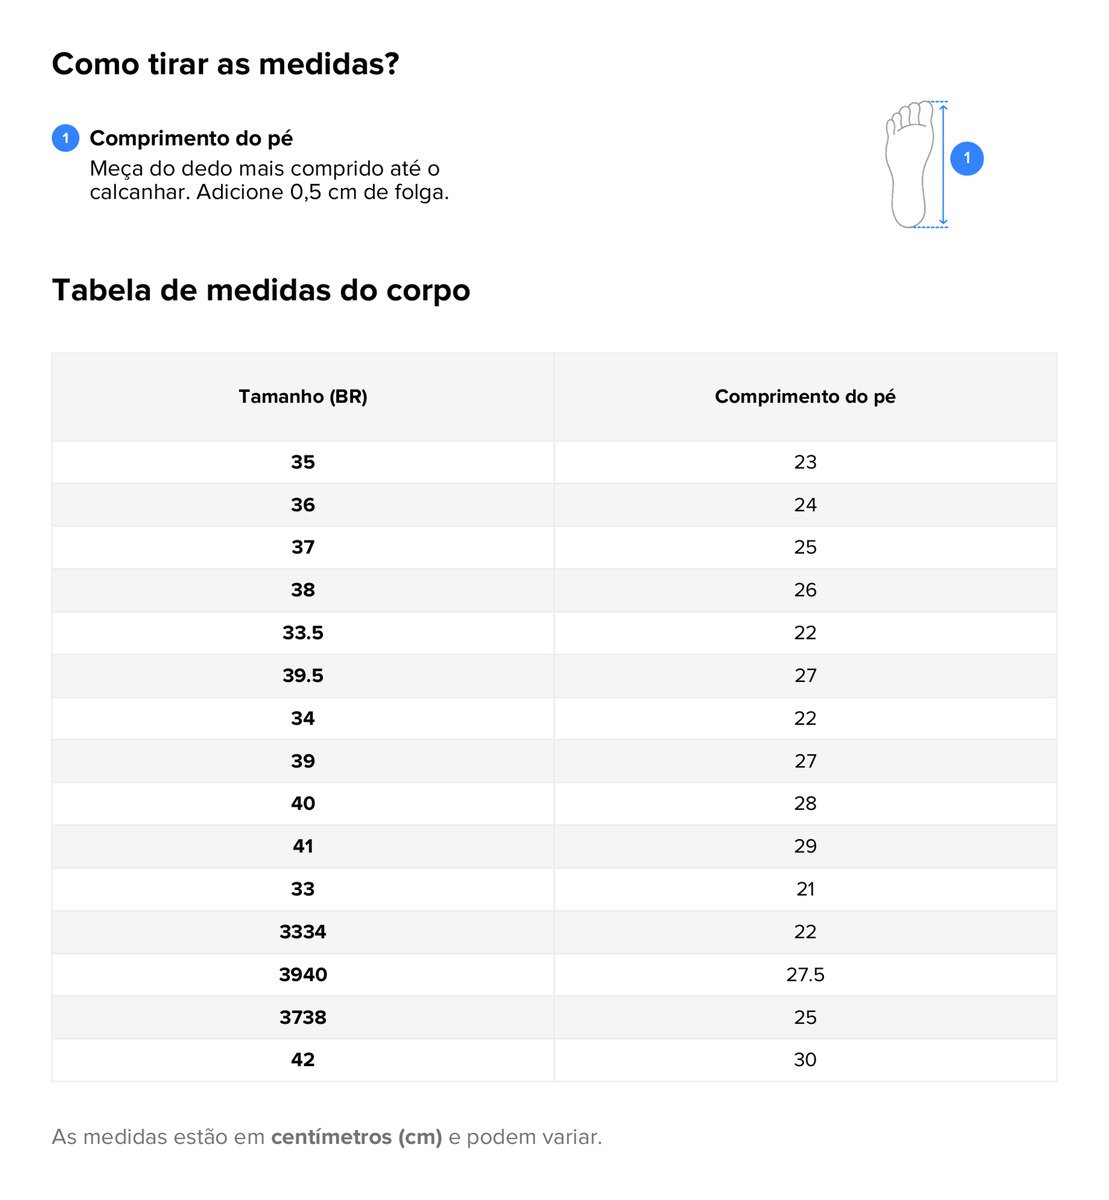Click the bold "centímetros (cm)" text in the footnote
Screen dimensions: 1109x1200
coord(356,1137)
